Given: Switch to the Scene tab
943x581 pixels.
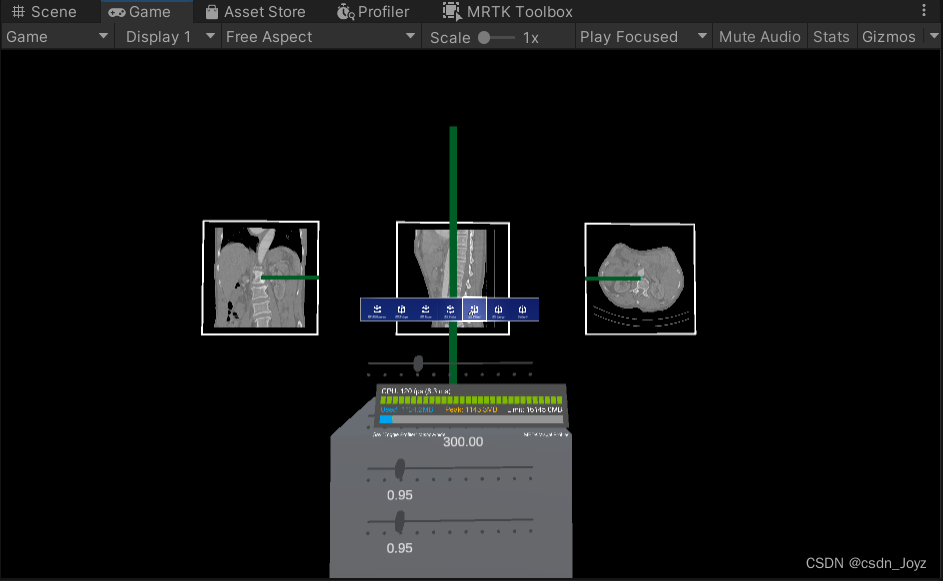Looking at the screenshot, I should point(44,11).
